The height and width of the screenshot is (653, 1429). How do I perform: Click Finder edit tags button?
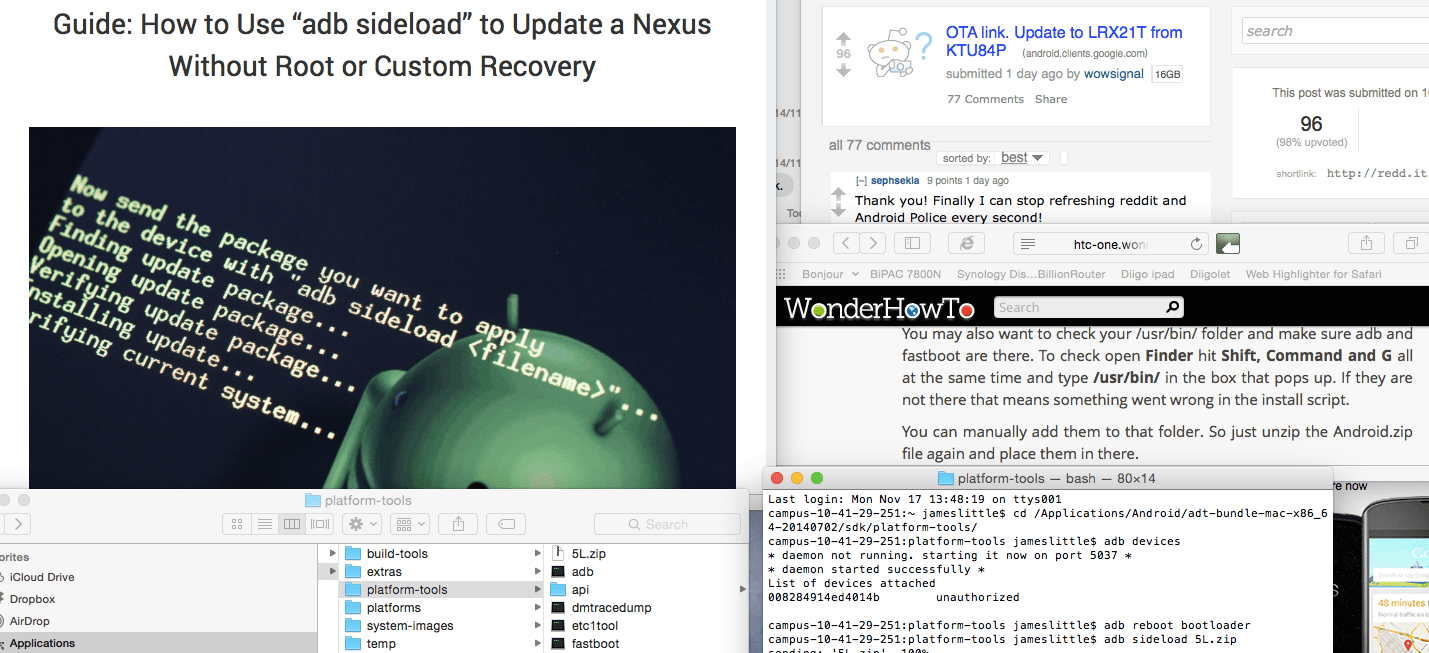(507, 524)
